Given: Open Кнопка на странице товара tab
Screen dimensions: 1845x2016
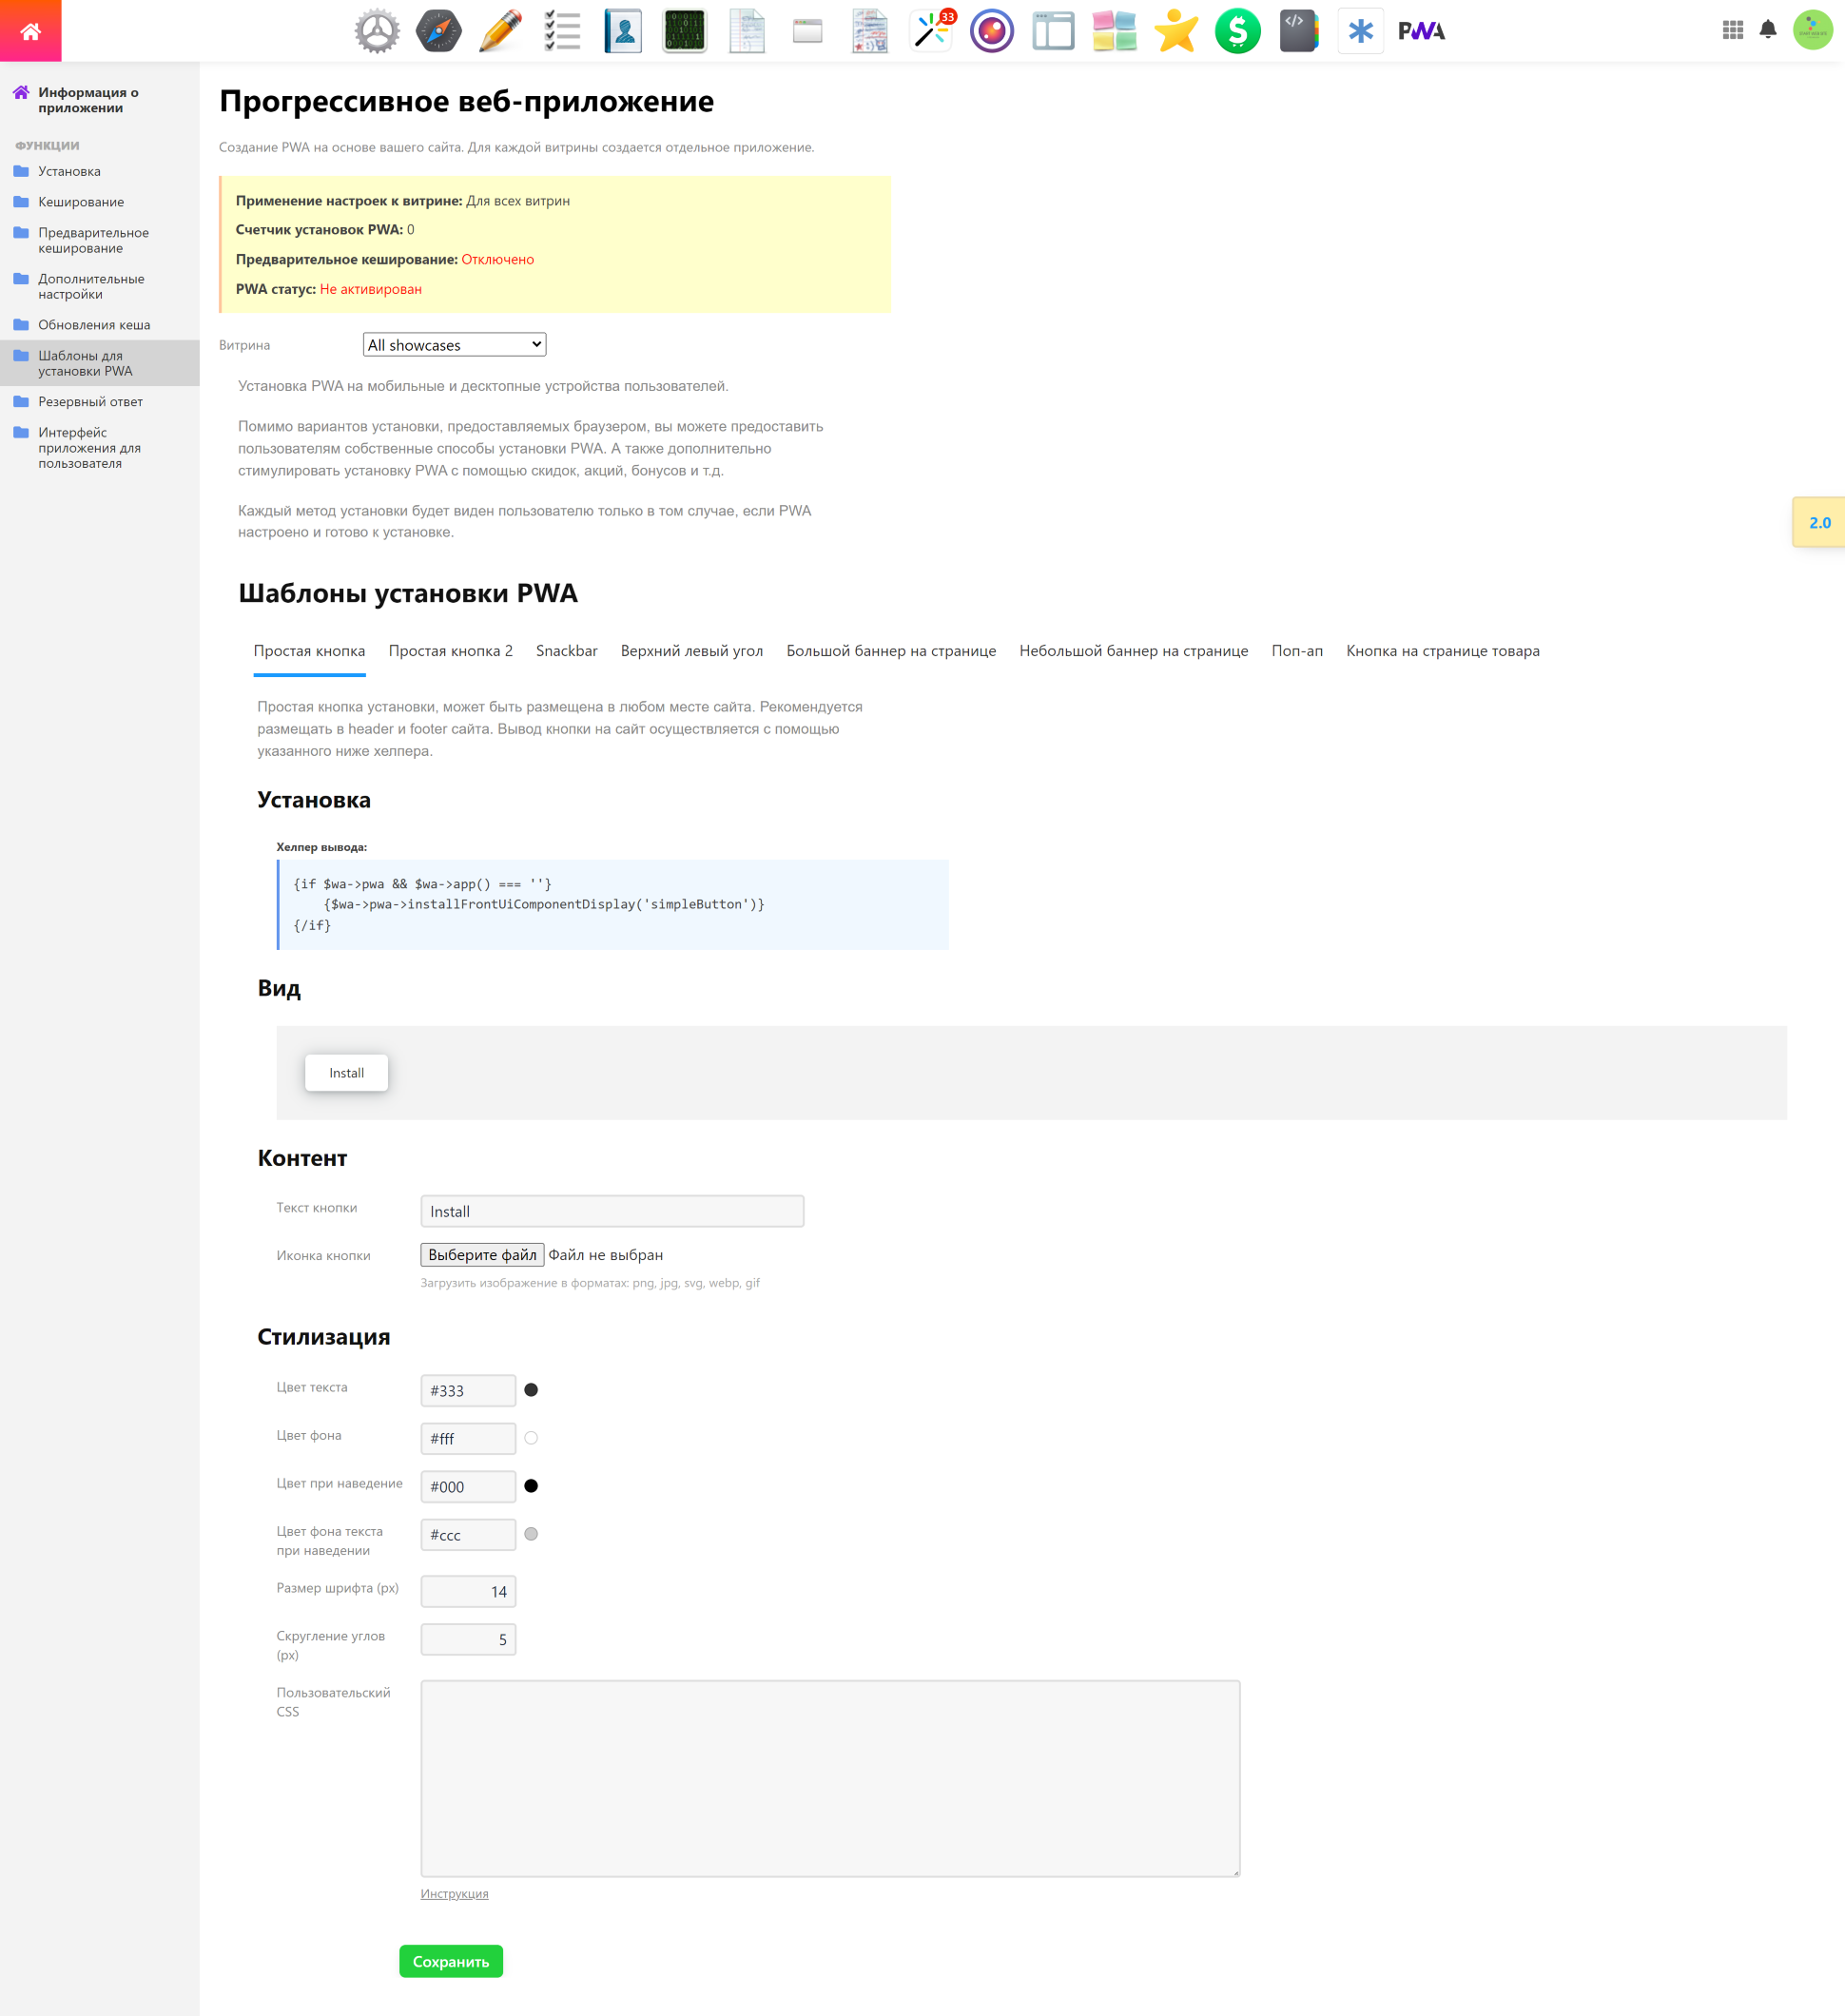Looking at the screenshot, I should pos(1443,651).
